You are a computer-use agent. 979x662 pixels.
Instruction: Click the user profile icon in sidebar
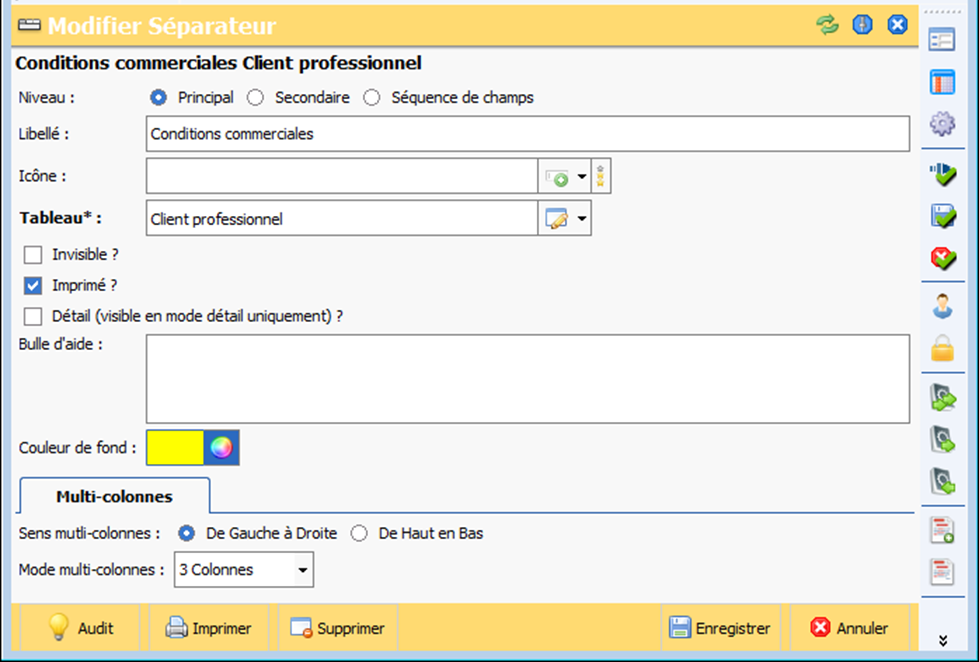(942, 307)
